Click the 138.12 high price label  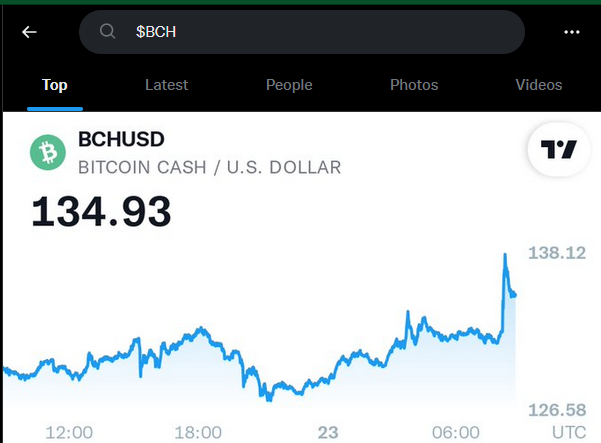tap(557, 253)
